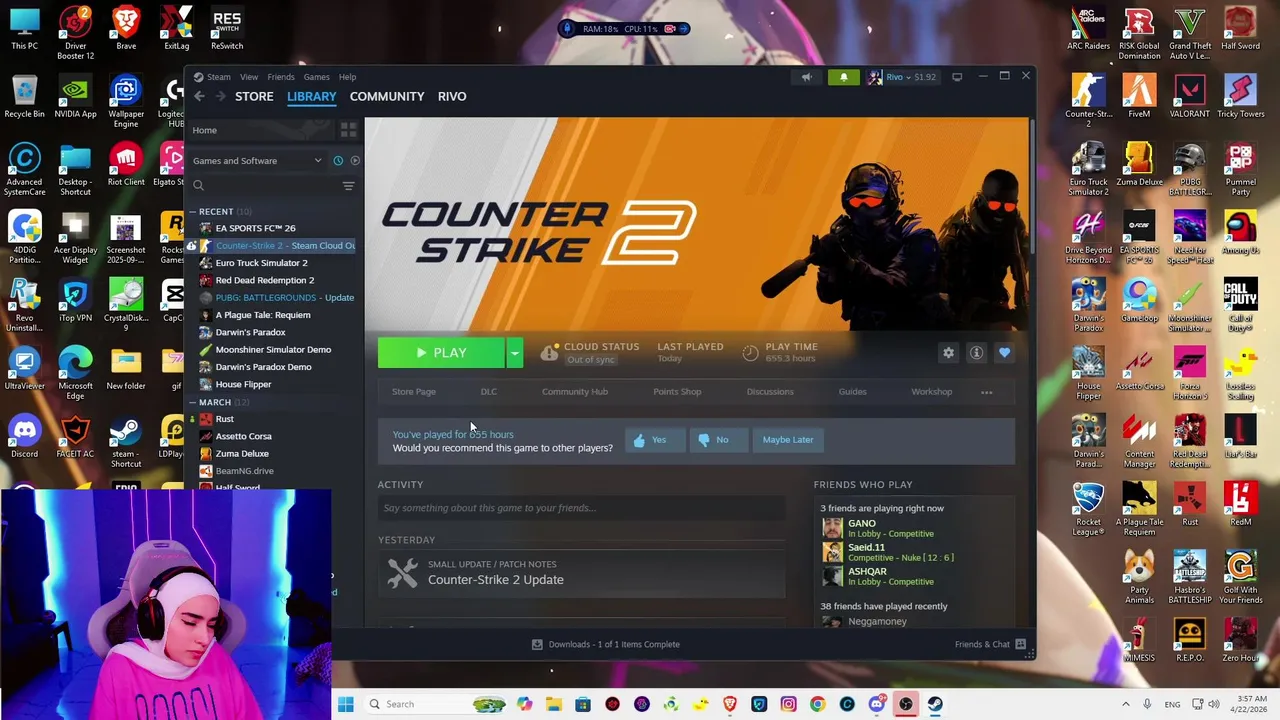Image resolution: width=1280 pixels, height=720 pixels.
Task: Open the green Steam notifications bell
Action: tap(843, 77)
